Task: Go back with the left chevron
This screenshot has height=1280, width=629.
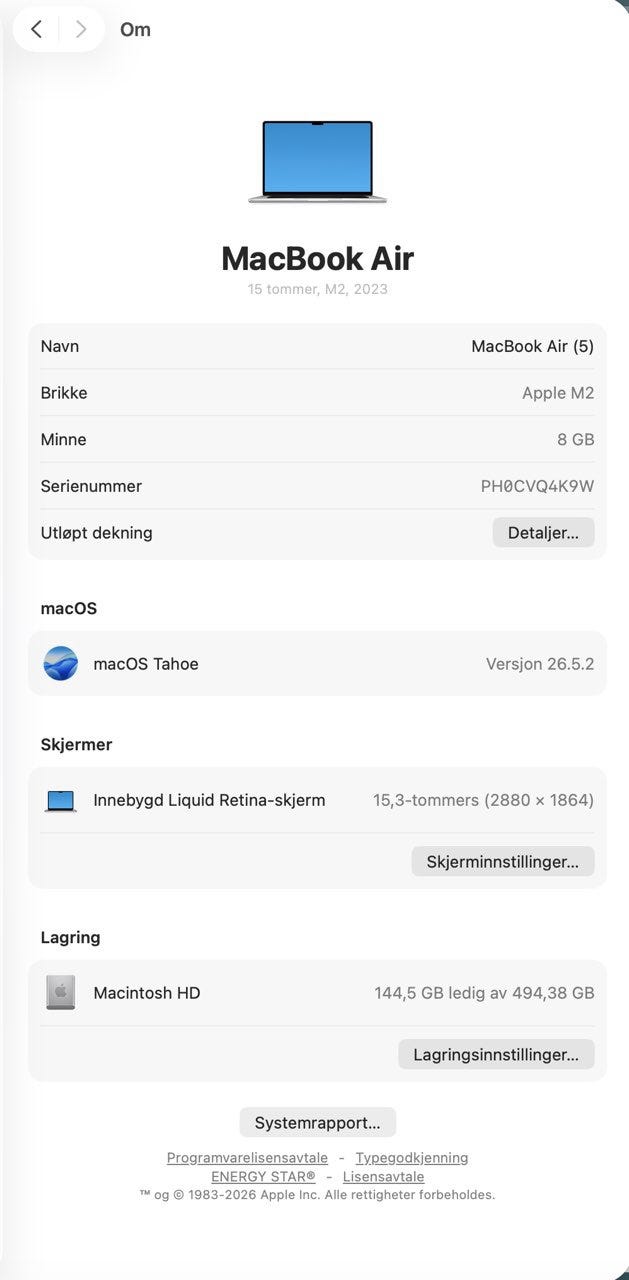Action: point(36,29)
